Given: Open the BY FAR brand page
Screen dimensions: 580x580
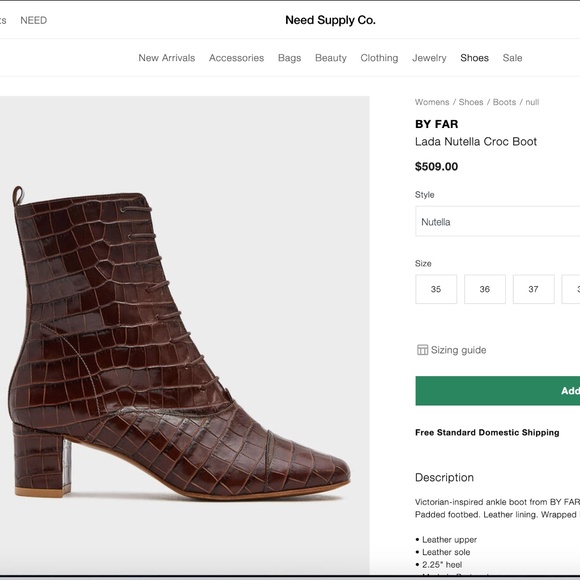Looking at the screenshot, I should pos(436,124).
